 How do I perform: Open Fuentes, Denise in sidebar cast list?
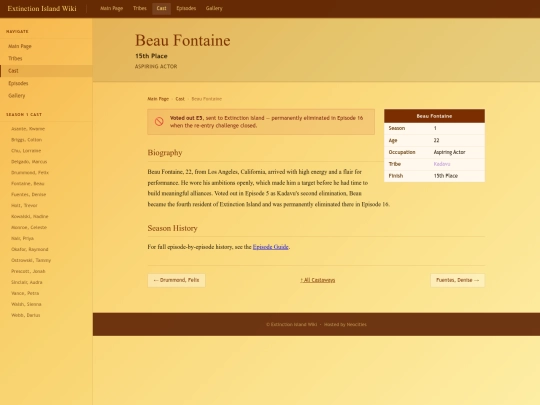click(29, 195)
